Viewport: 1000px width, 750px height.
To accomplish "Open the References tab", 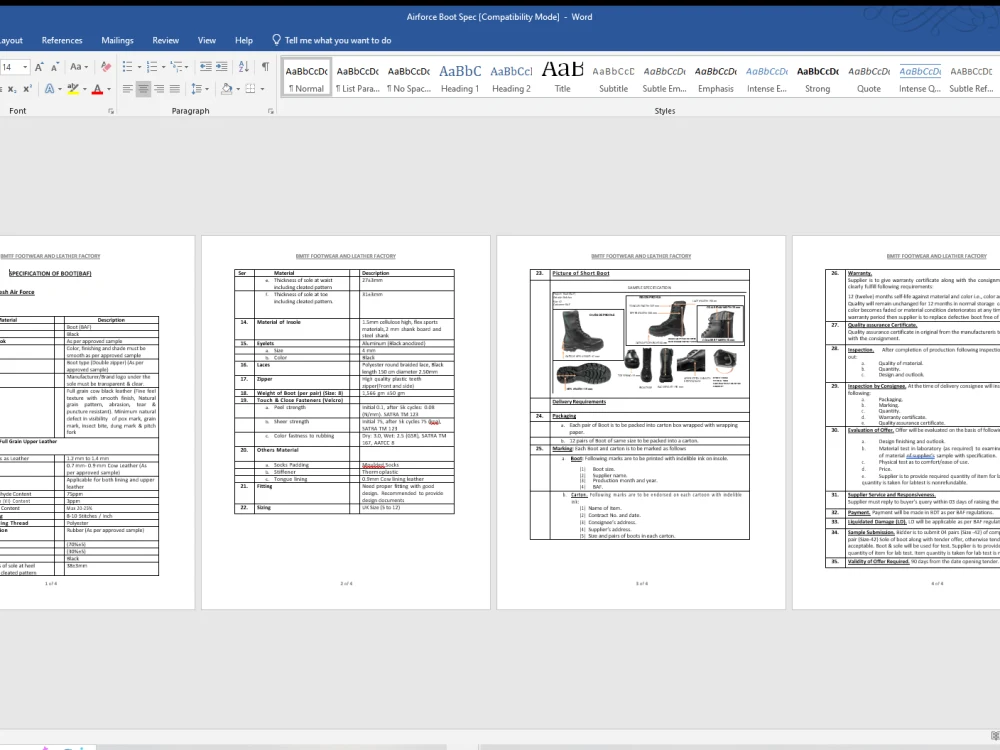I will [62, 40].
